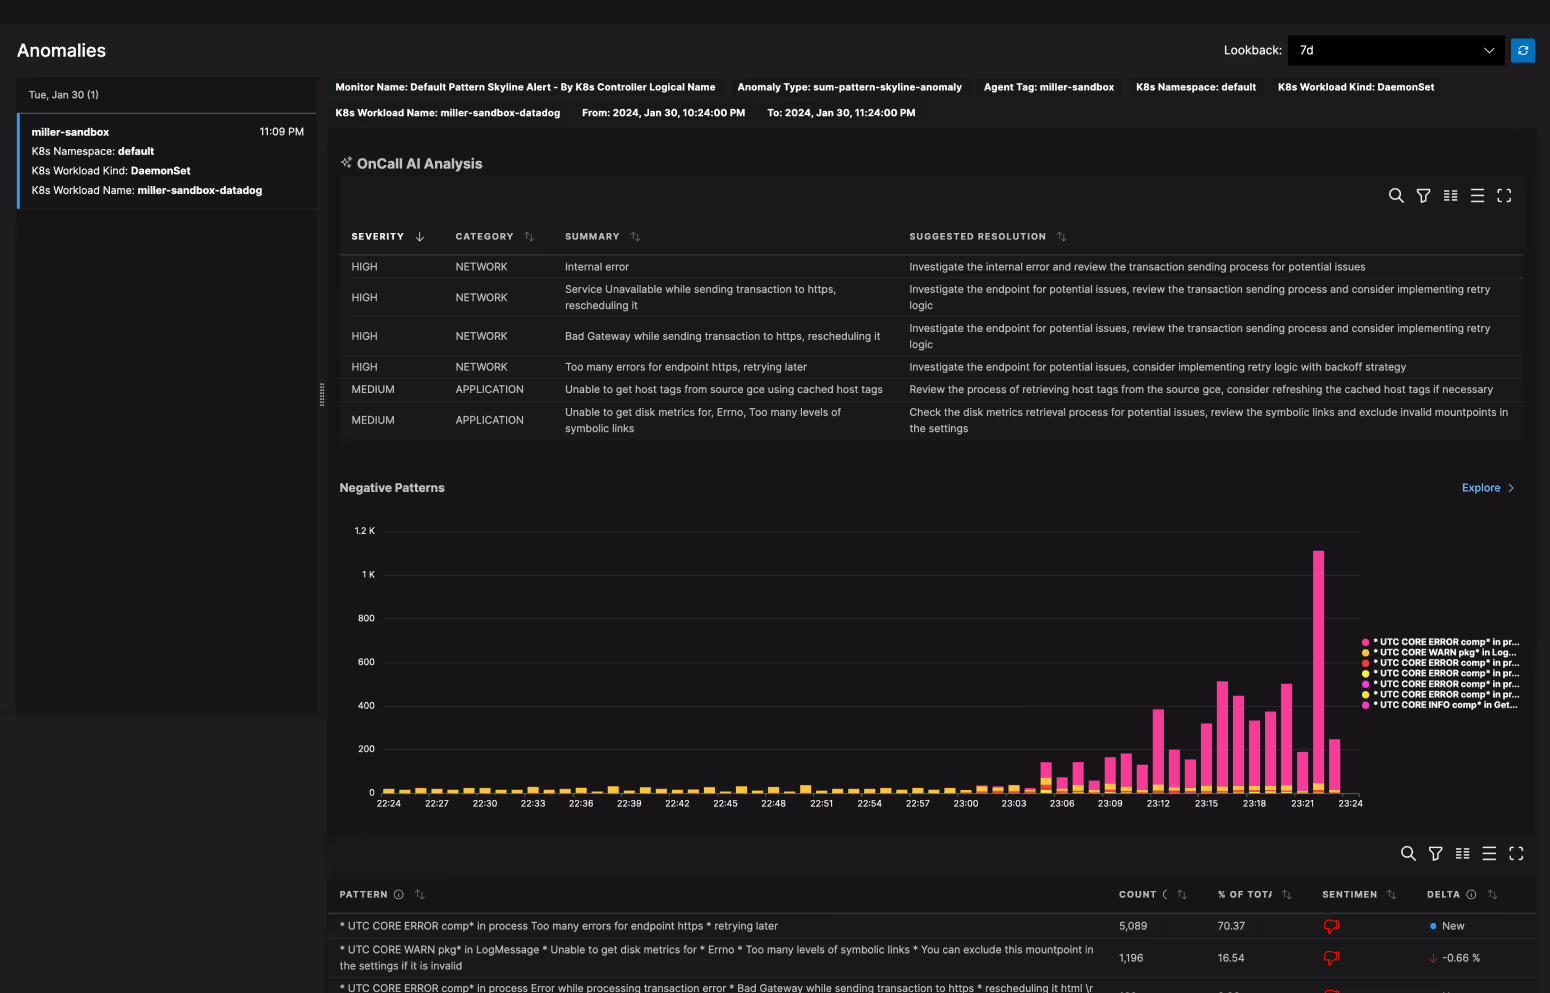Toggle sort on the COUNT column
Viewport: 1550px width, 993px height.
1182,894
